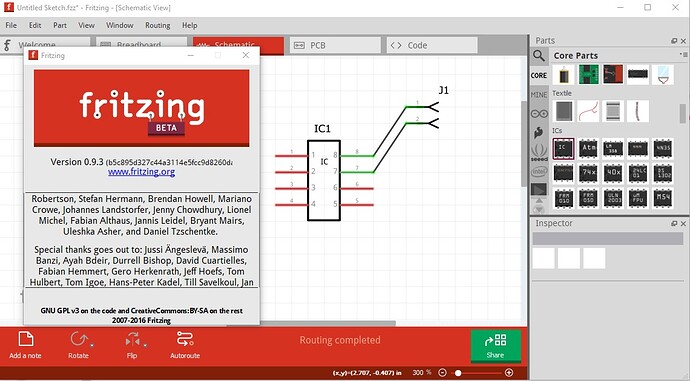
Task: Open the Flip dropdown arrow
Action: (x=145, y=345)
